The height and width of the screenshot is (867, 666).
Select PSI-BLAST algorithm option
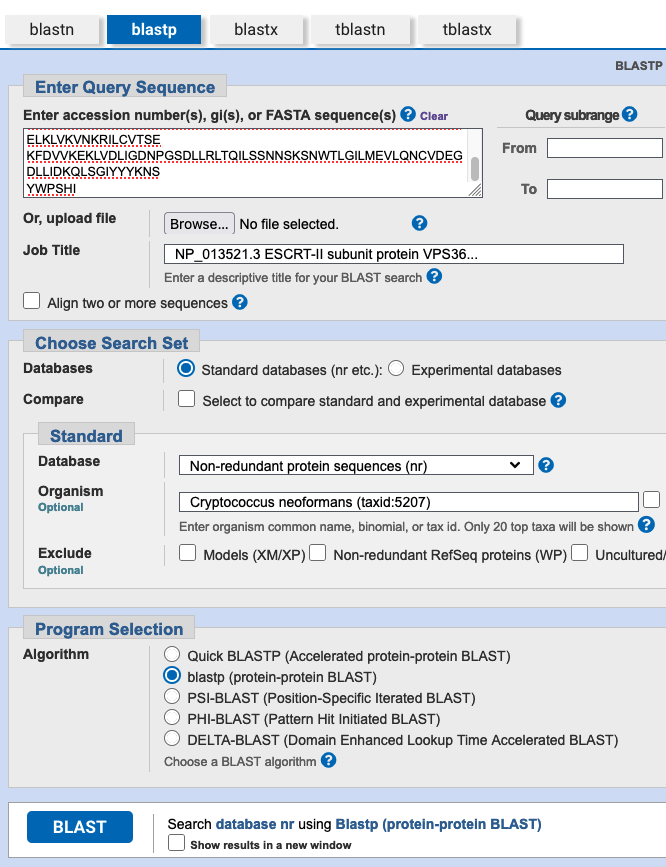(172, 696)
